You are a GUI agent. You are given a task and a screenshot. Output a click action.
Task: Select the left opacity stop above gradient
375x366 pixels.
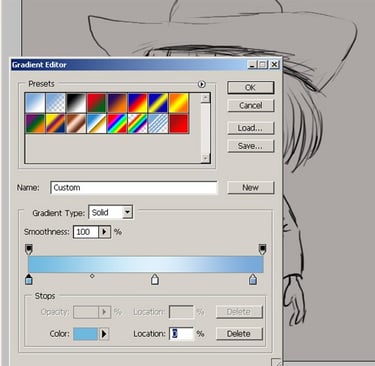(x=29, y=249)
